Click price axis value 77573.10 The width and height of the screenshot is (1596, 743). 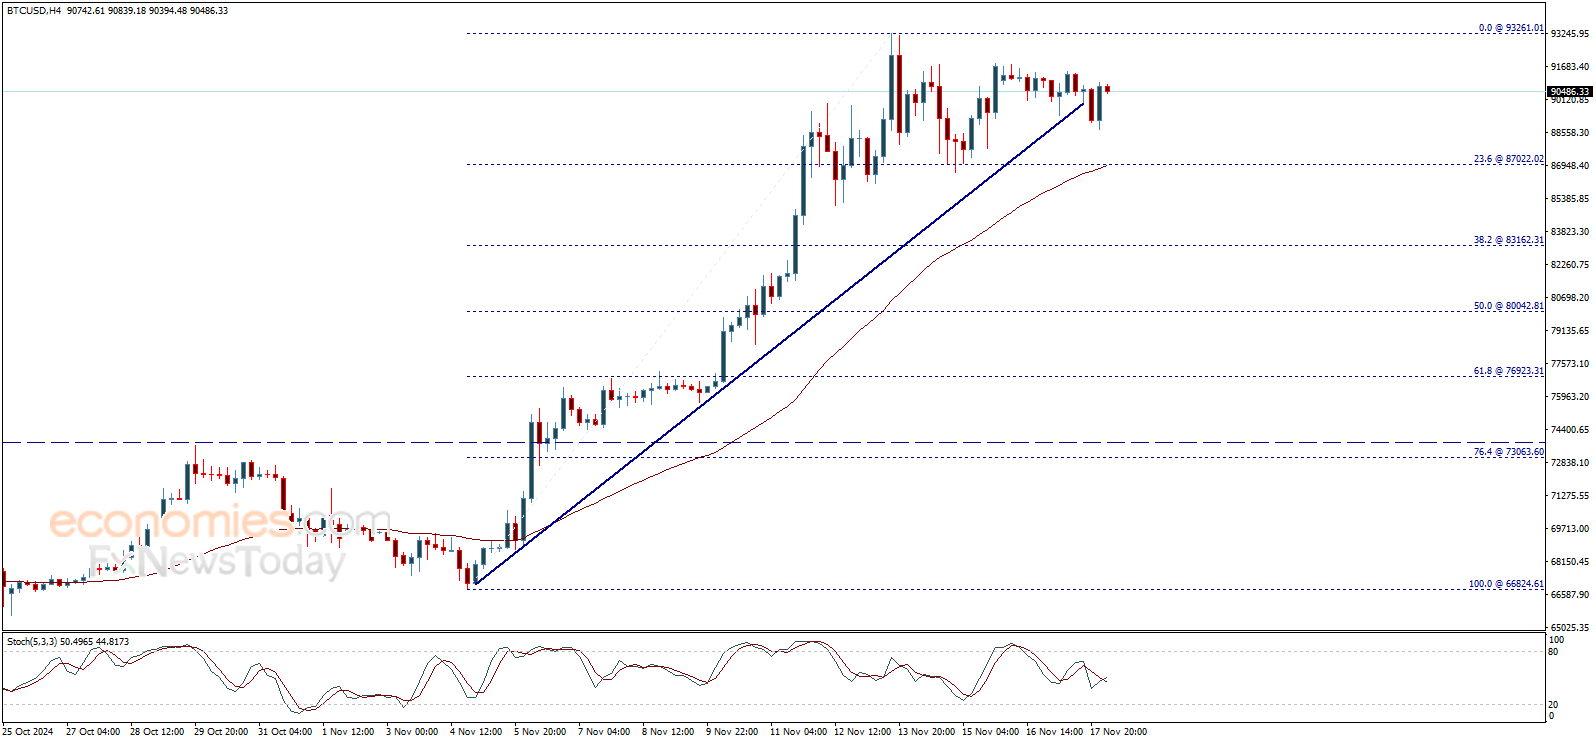coord(1570,364)
